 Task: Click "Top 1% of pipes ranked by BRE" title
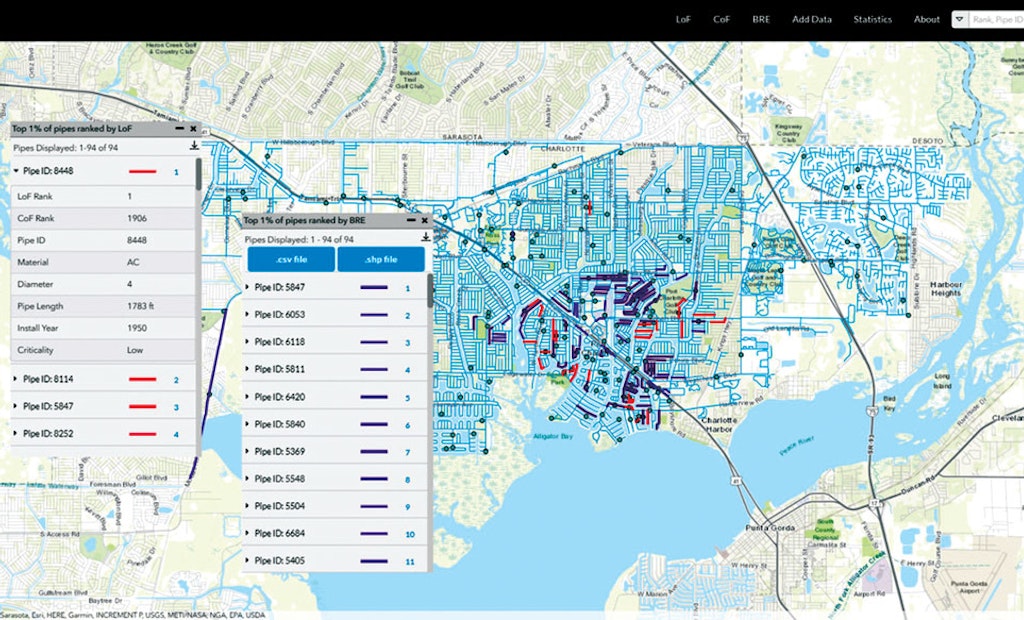tap(304, 220)
